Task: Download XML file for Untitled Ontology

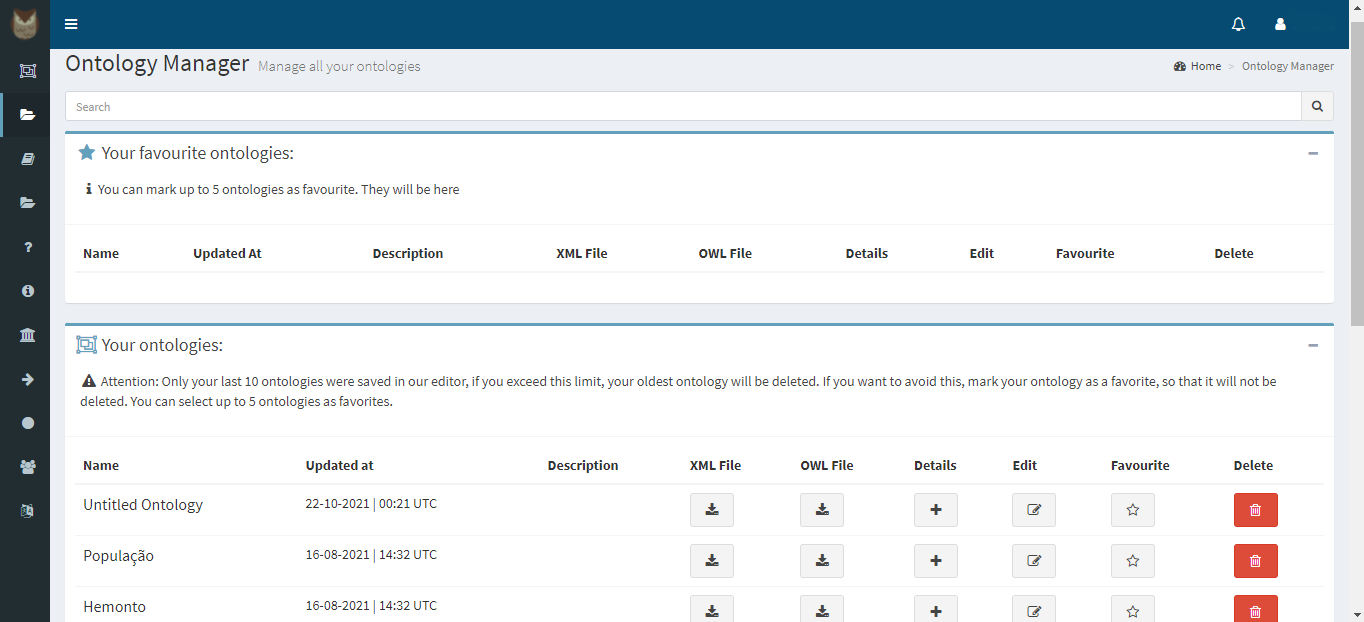Action: pos(711,510)
